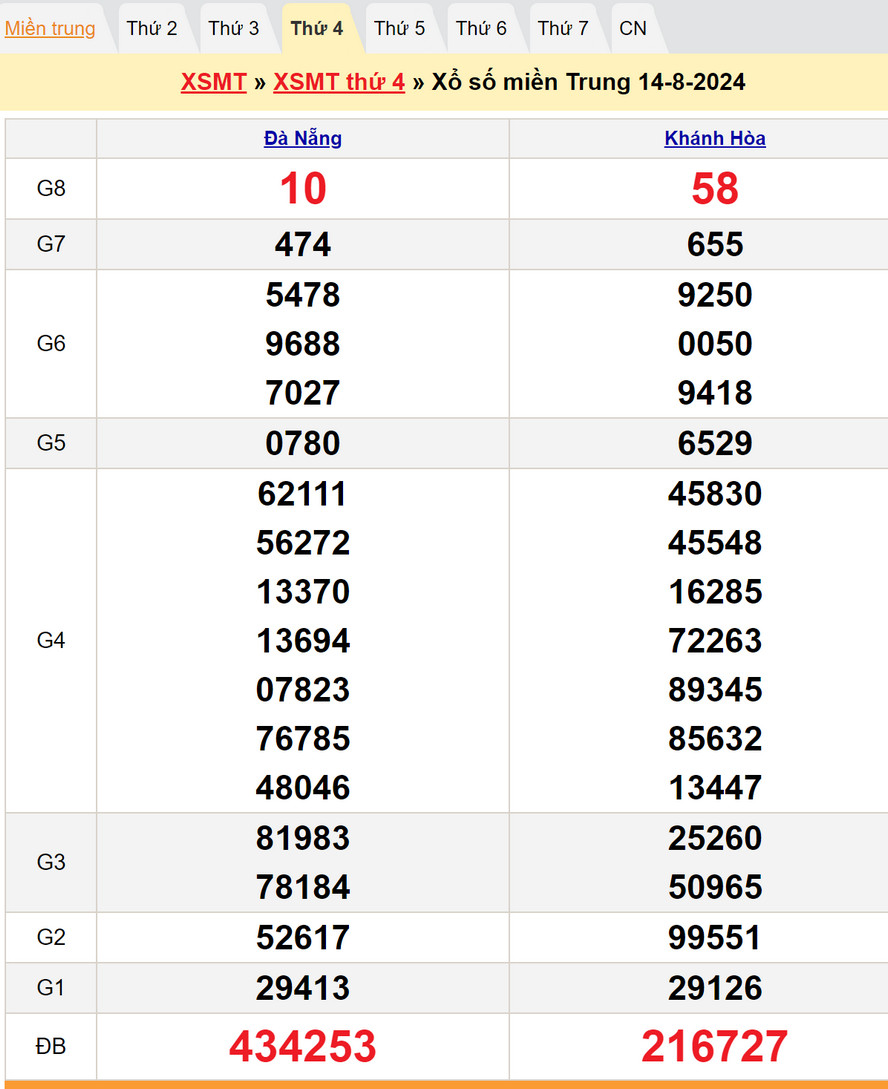Image resolution: width=888 pixels, height=1089 pixels.
Task: Open the XSMT thứ 4 breadcrumb link
Action: (x=339, y=82)
